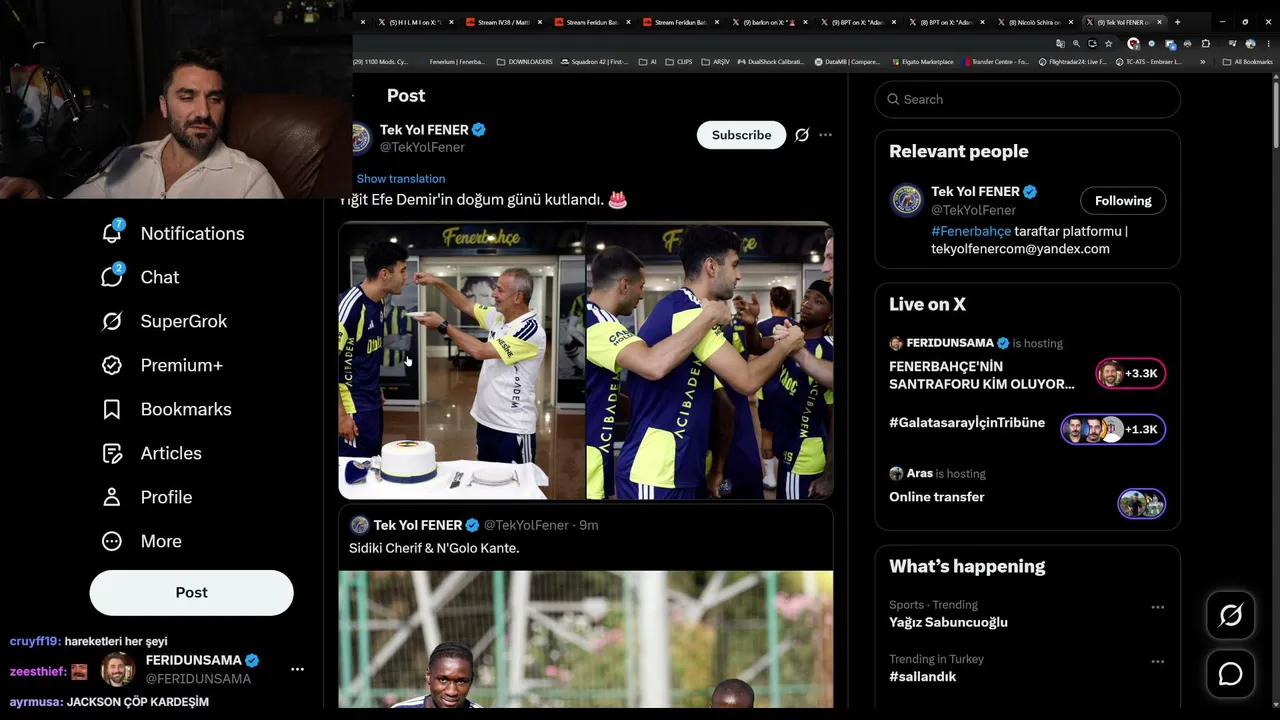Click the +3.3K listeners badge
This screenshot has width=1280, height=720.
(x=1130, y=374)
